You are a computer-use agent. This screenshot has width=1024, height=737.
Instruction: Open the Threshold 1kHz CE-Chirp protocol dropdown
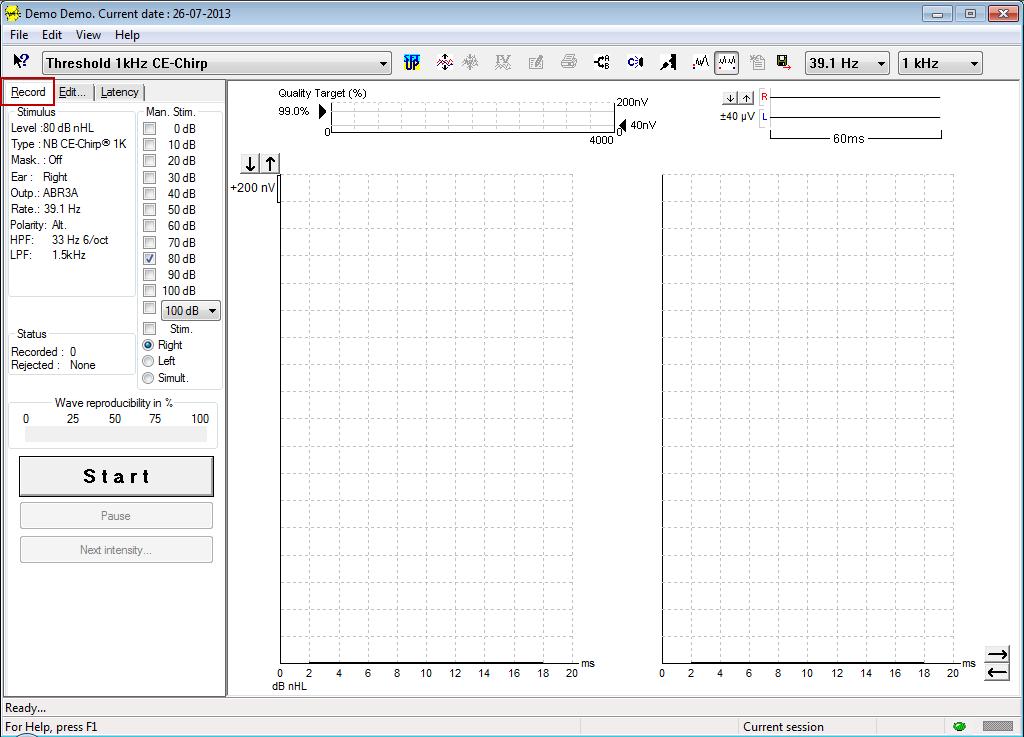[217, 63]
